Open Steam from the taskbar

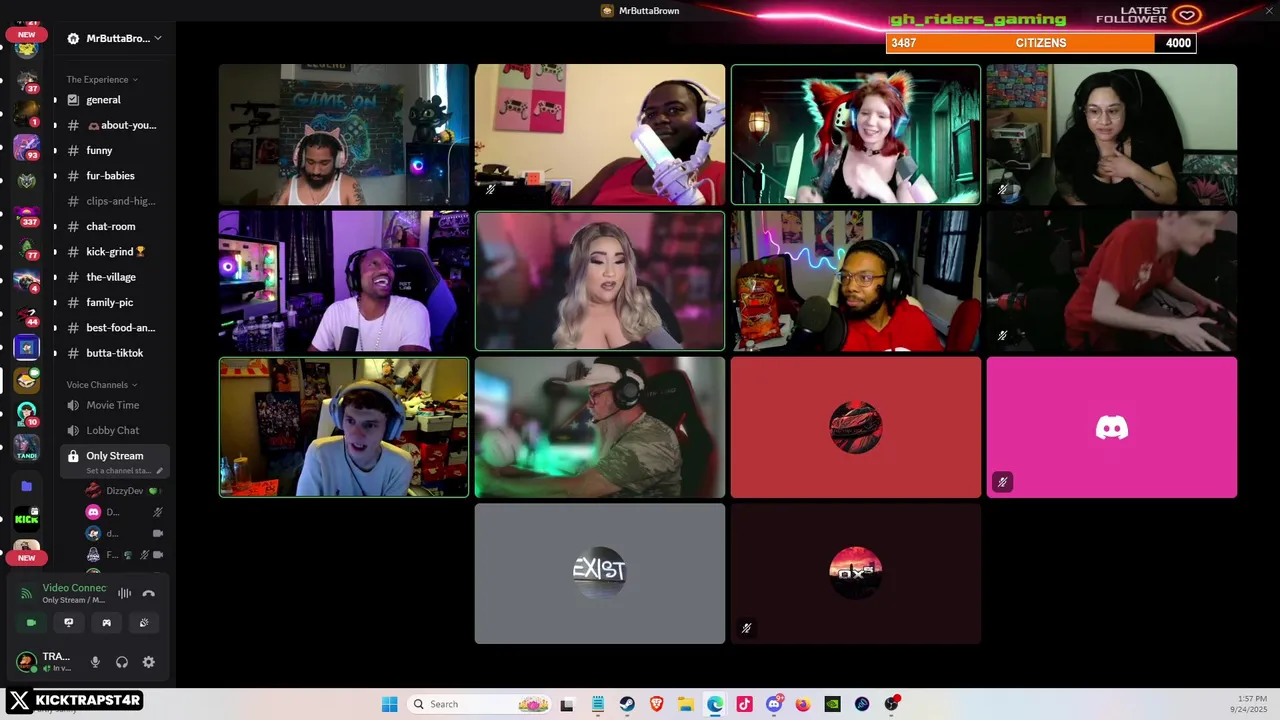(627, 704)
